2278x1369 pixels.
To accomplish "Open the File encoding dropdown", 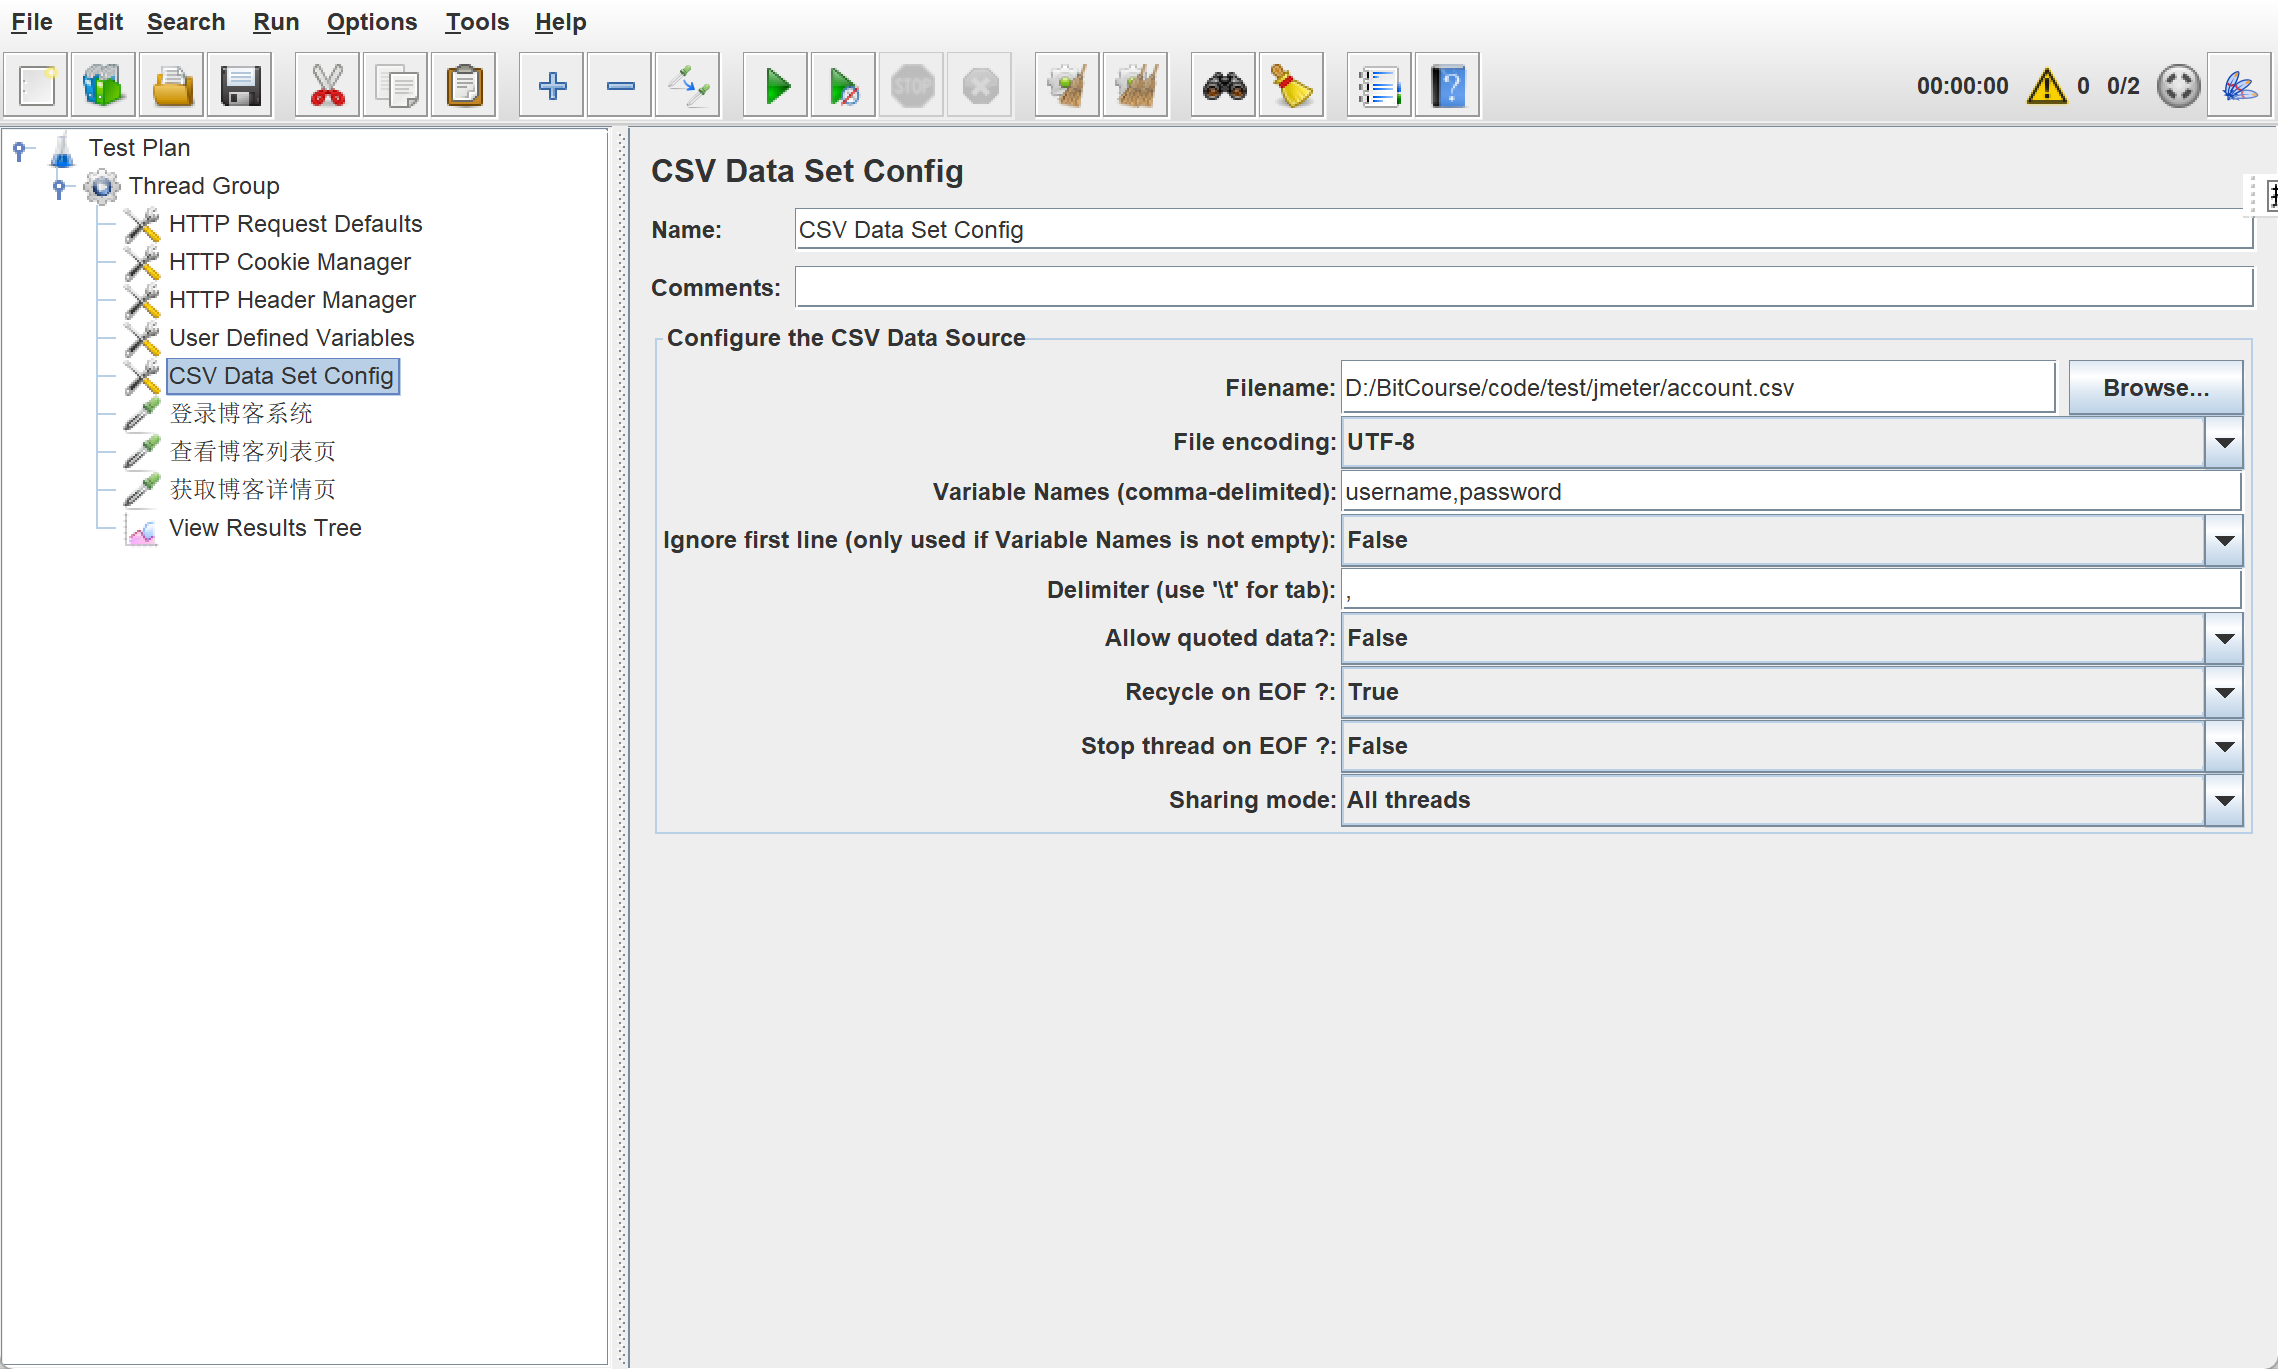I will click(x=2224, y=442).
